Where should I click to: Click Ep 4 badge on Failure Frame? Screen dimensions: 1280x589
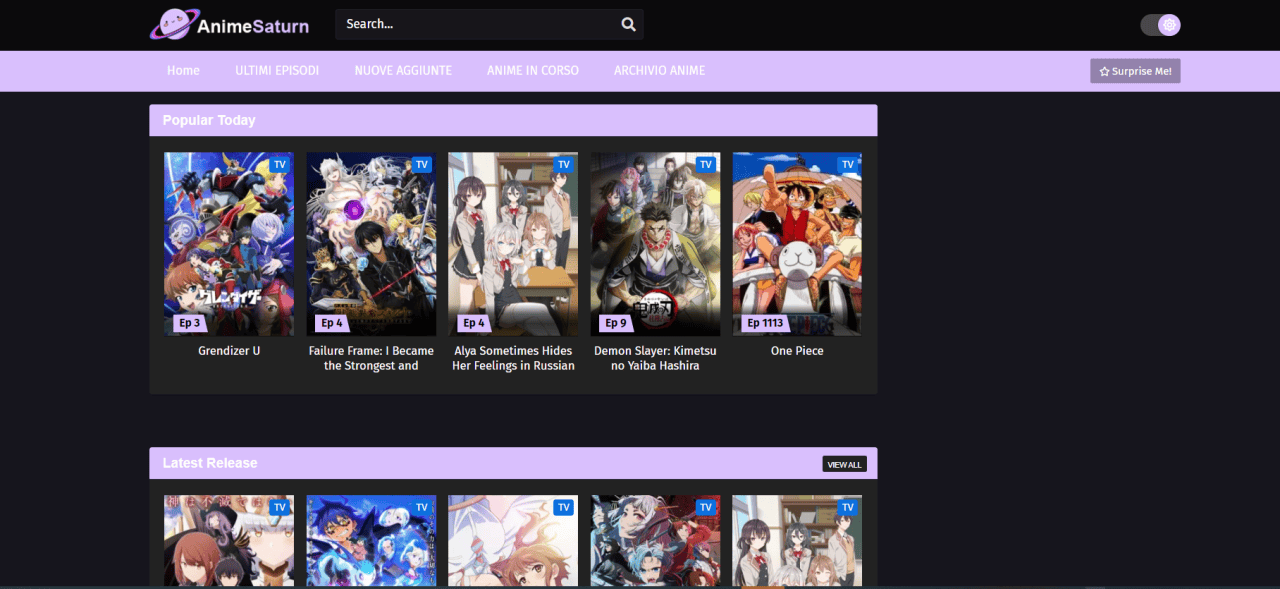[331, 323]
